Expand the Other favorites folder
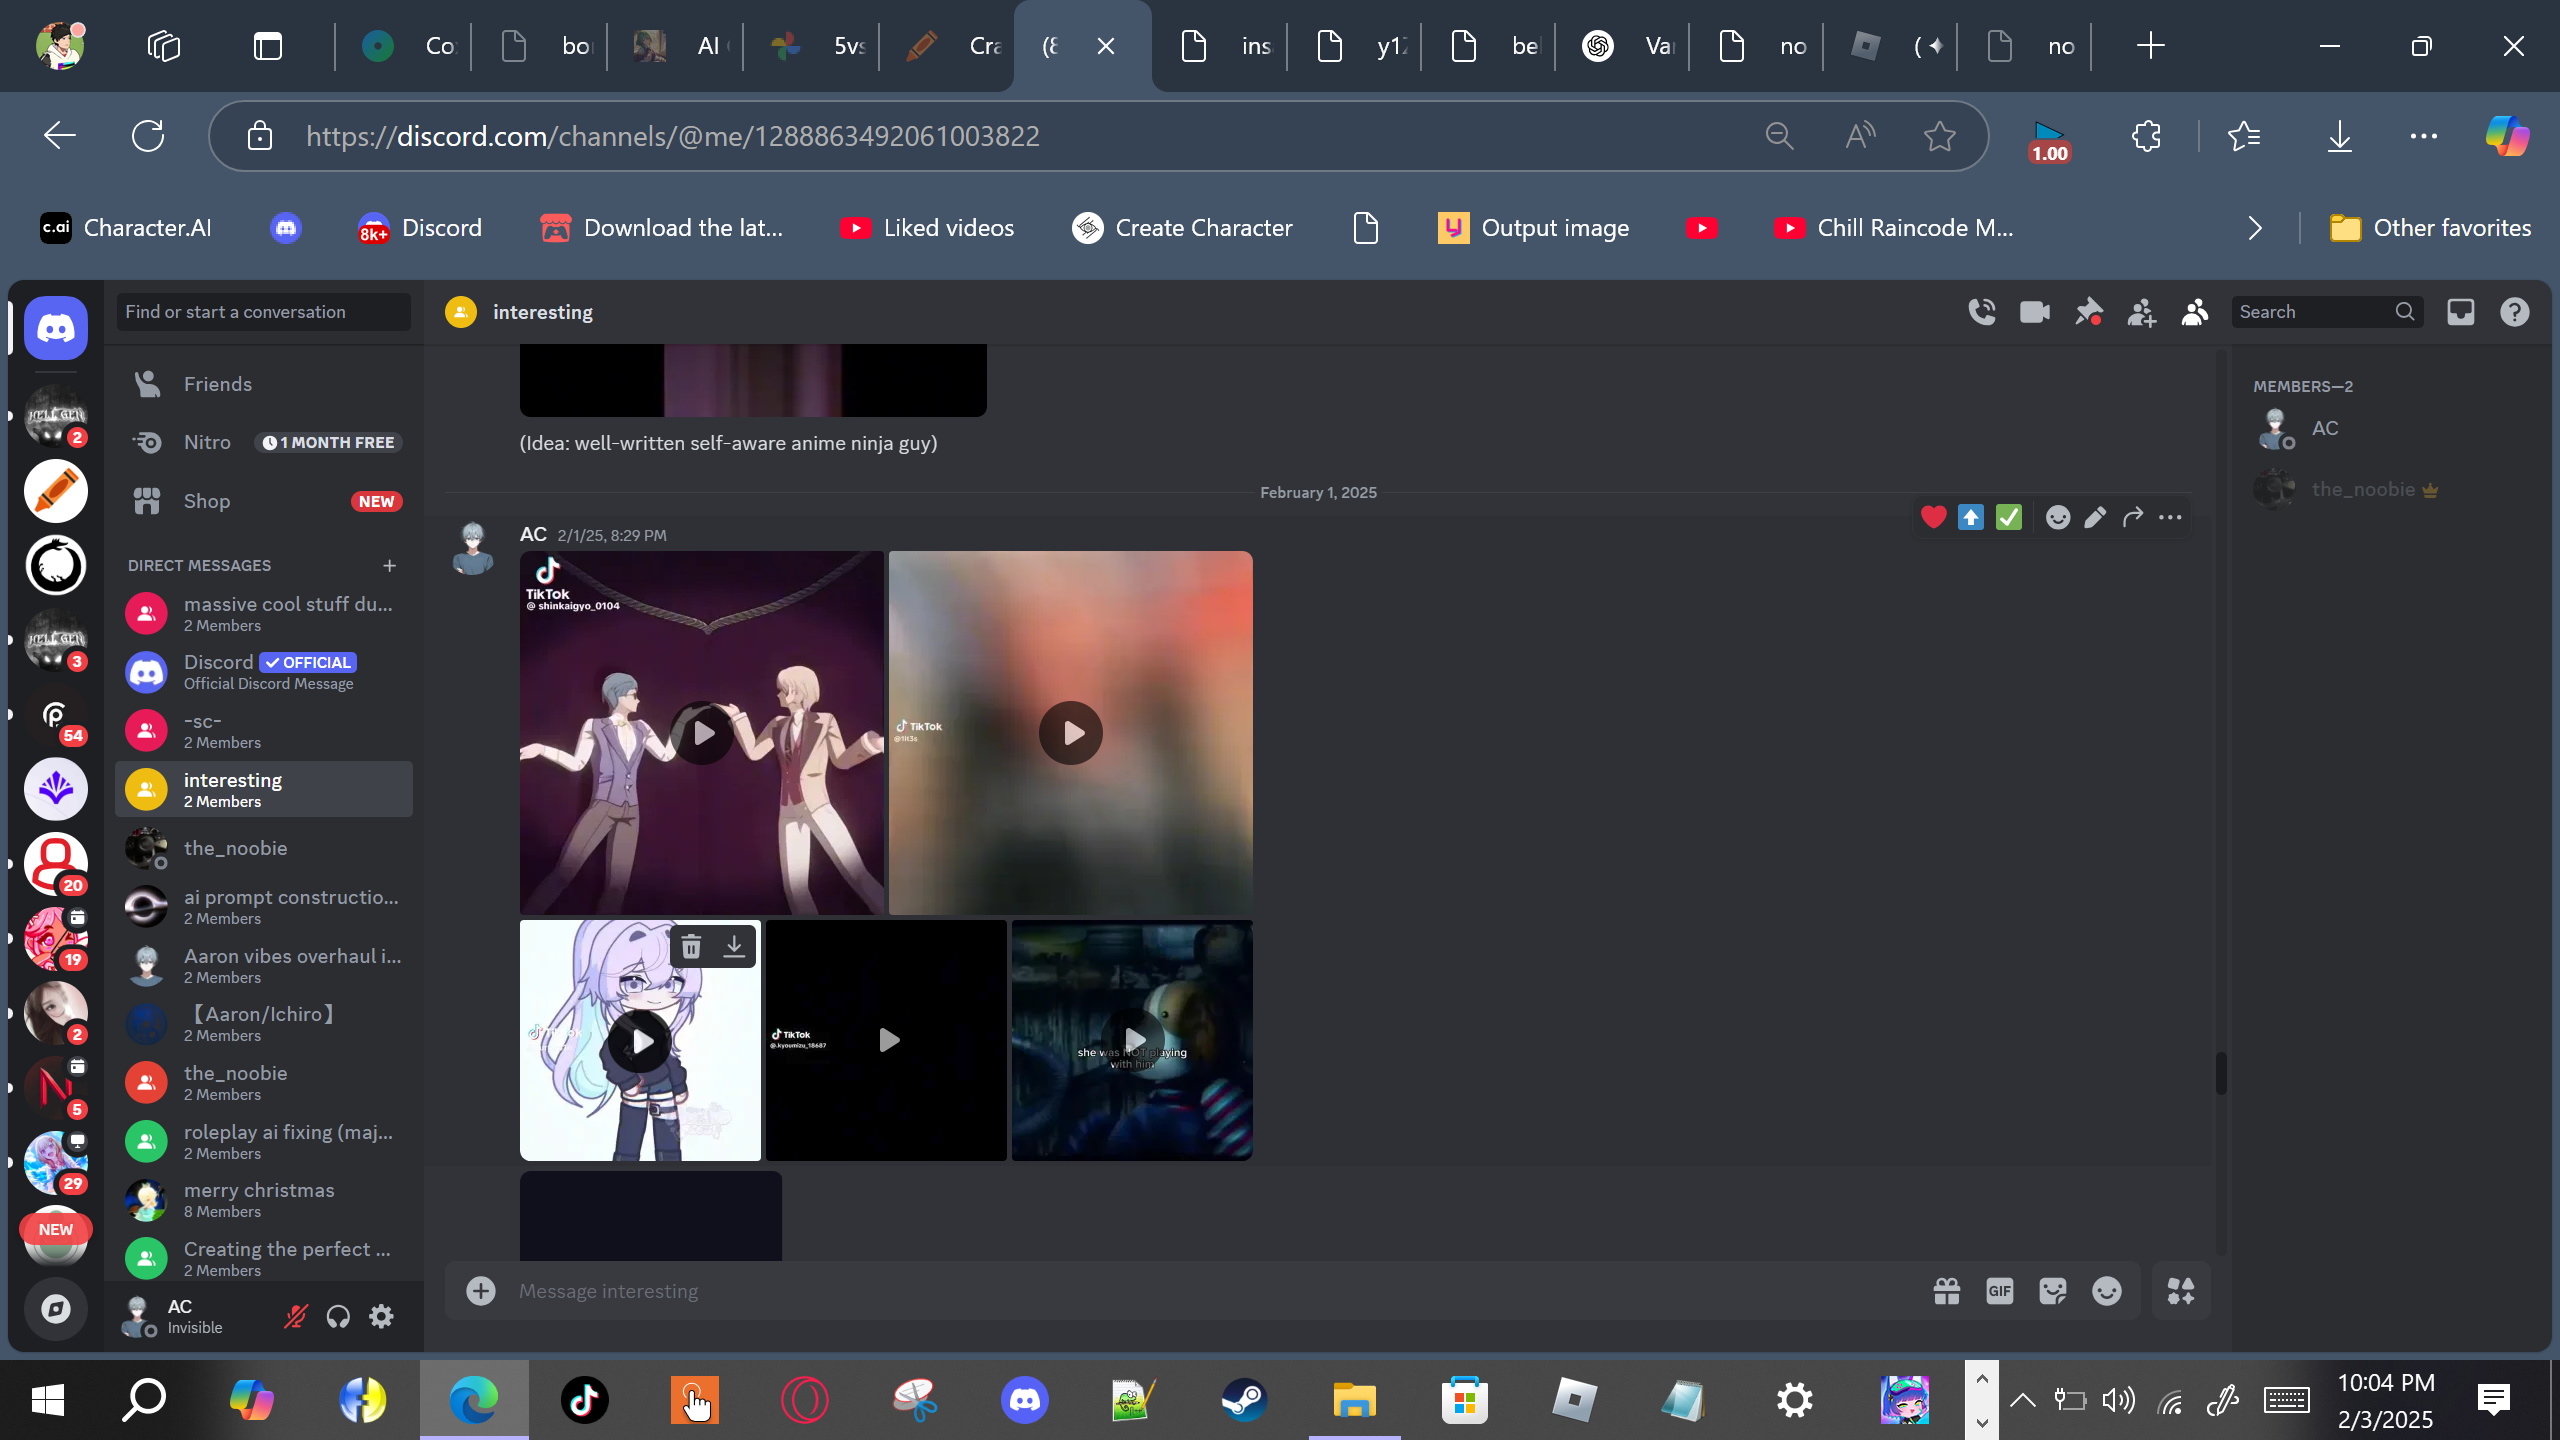2560x1440 pixels. [x=2430, y=228]
